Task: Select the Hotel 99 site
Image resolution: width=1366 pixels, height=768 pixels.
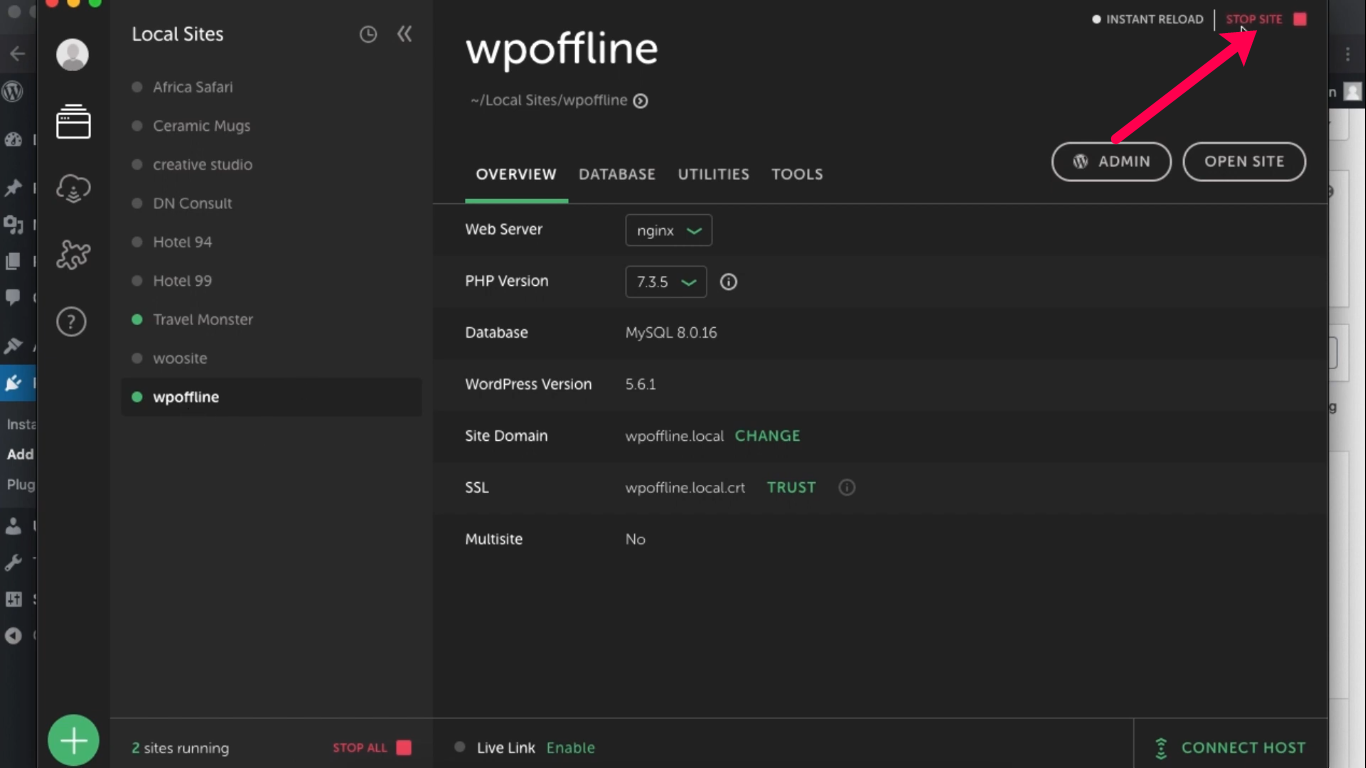Action: pos(271,281)
